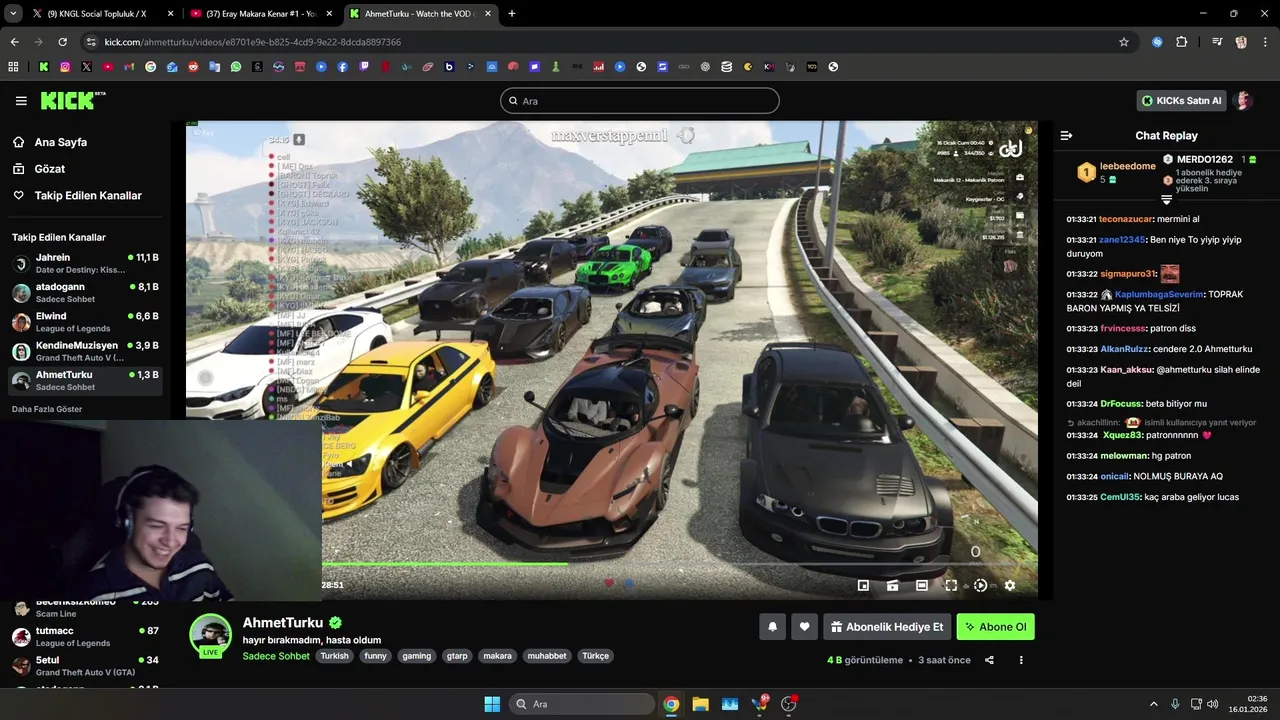Viewport: 1280px width, 720px height.
Task: Open the Kick bookmark in bookmarks bar
Action: tap(44, 67)
